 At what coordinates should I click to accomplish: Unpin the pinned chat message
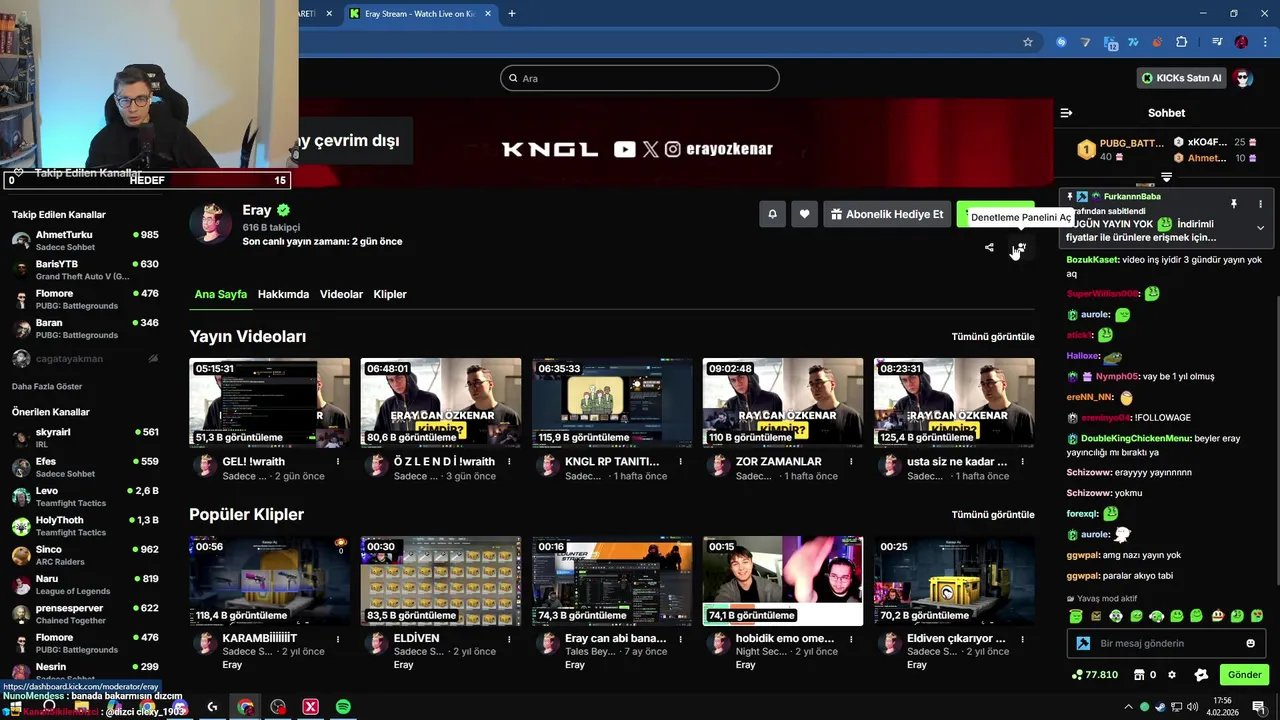pyautogui.click(x=1234, y=204)
